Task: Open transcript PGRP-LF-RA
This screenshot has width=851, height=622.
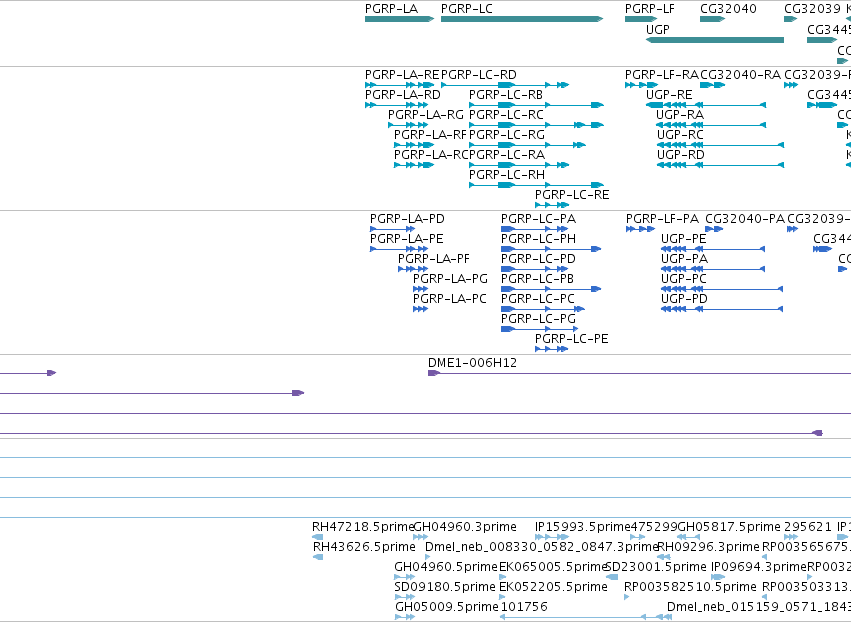Action: [662, 74]
